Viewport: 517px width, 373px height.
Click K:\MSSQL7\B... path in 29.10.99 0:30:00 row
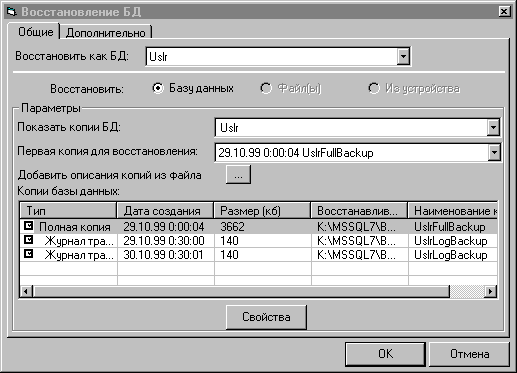coord(356,241)
